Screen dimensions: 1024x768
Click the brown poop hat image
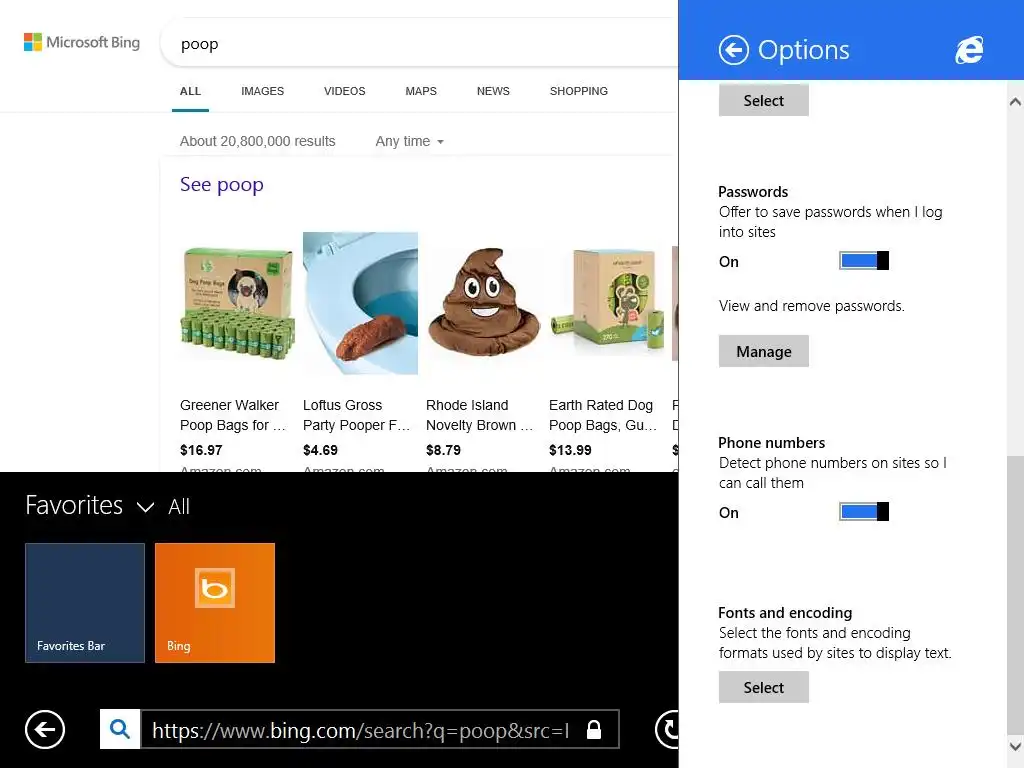tap(484, 302)
